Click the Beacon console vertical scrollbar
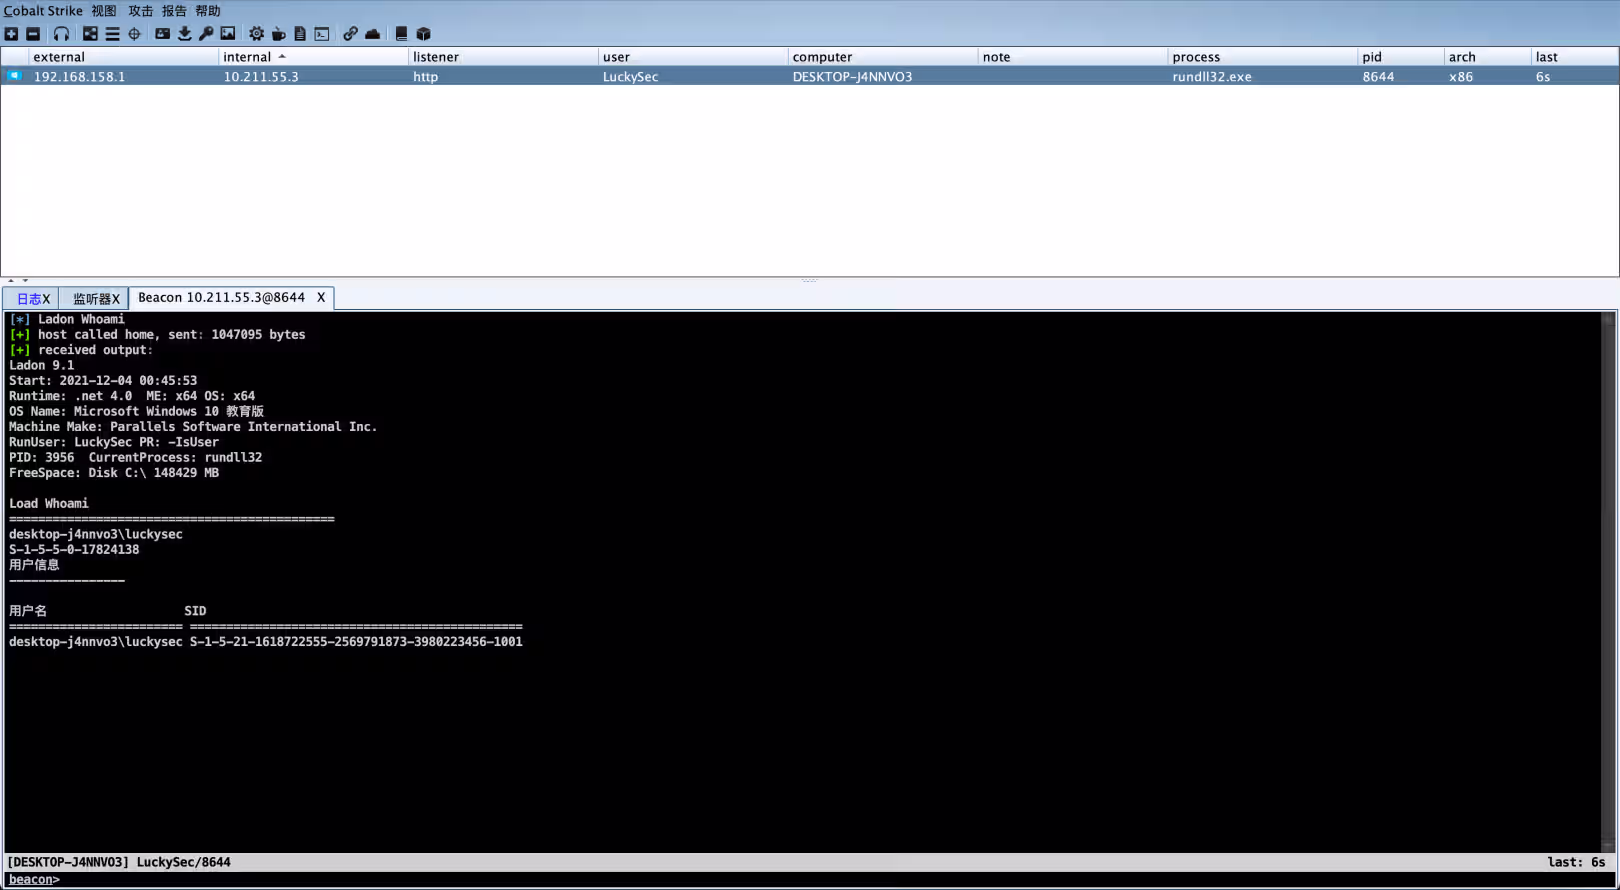1620x890 pixels. pyautogui.click(x=1608, y=580)
